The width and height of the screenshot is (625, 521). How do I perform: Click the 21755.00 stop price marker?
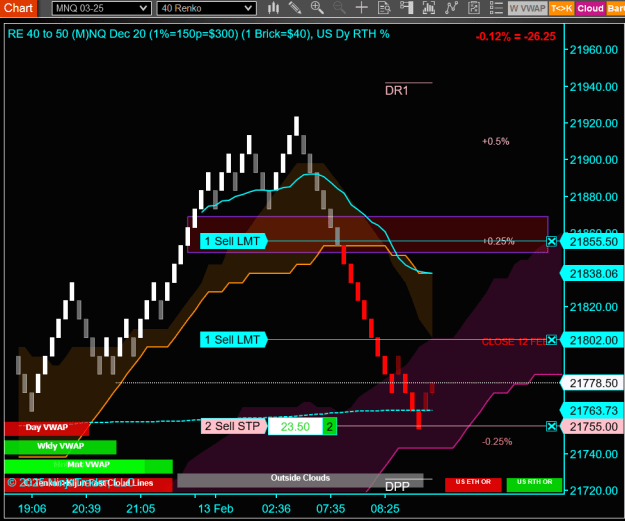pyautogui.click(x=593, y=427)
